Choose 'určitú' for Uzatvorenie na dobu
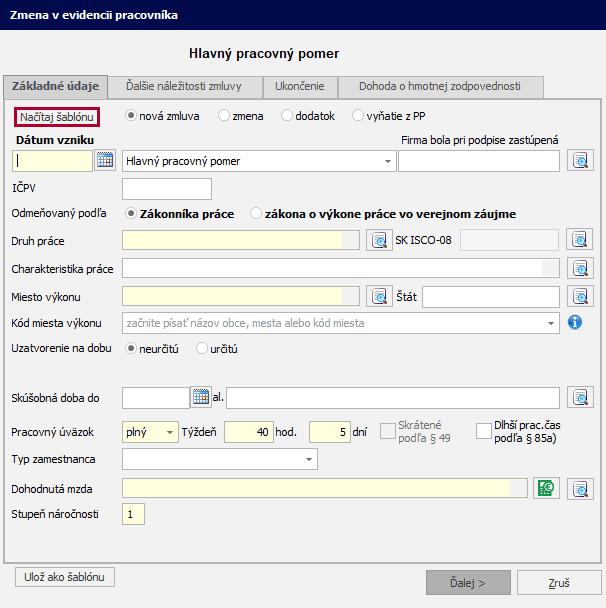Image resolution: width=606 pixels, height=608 pixels. 203,349
